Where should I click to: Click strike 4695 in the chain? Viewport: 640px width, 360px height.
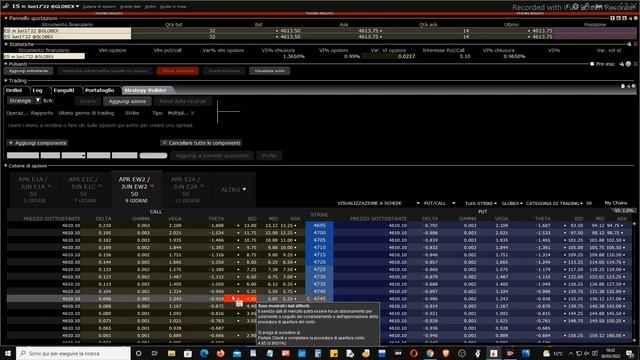tap(319, 225)
